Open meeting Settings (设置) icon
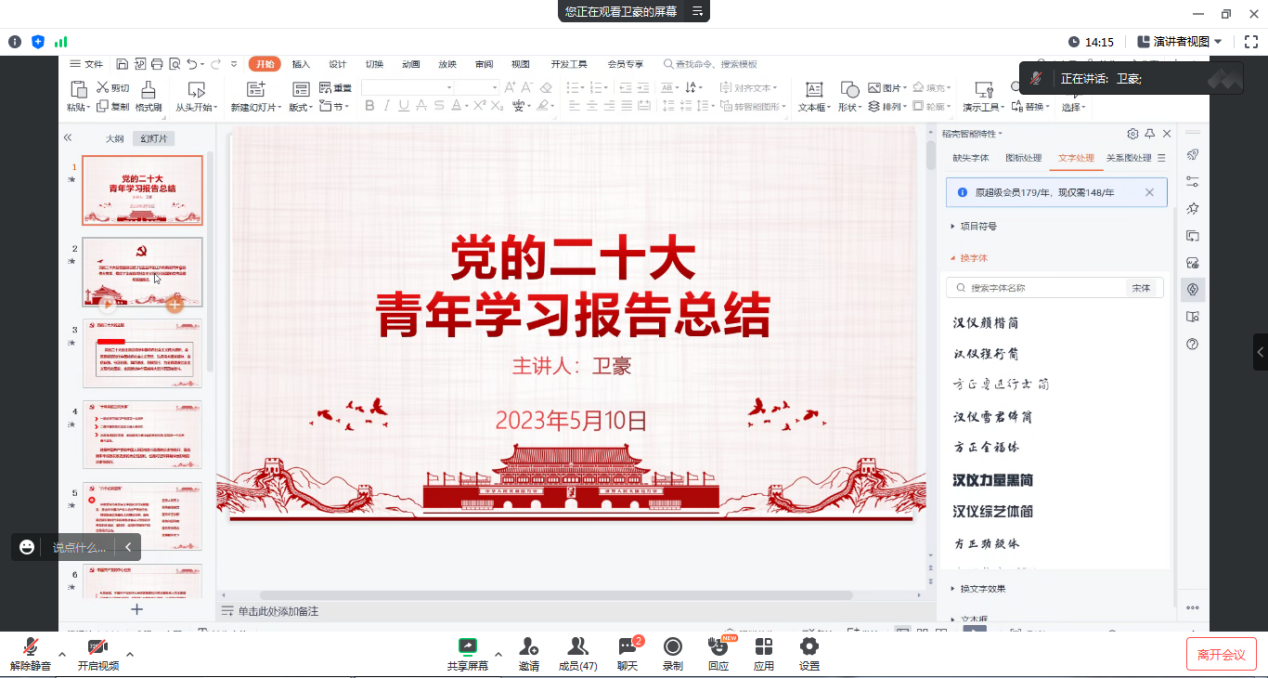Viewport: 1268px width, 678px height. coord(809,647)
